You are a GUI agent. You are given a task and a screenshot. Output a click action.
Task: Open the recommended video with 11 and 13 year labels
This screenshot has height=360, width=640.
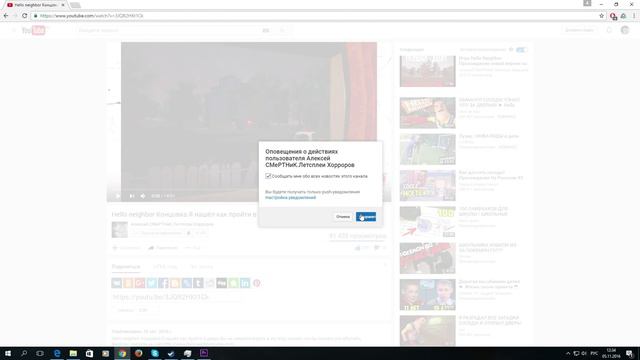coord(427,295)
